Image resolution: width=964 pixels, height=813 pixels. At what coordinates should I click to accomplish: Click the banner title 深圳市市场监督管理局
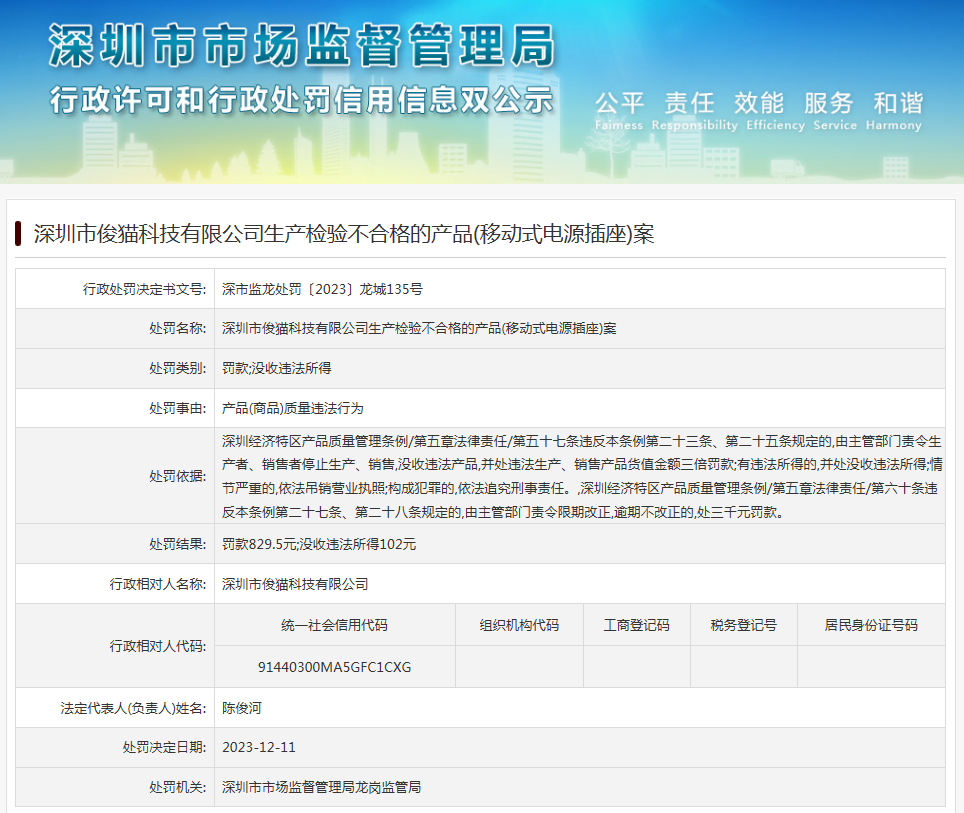(x=302, y=46)
